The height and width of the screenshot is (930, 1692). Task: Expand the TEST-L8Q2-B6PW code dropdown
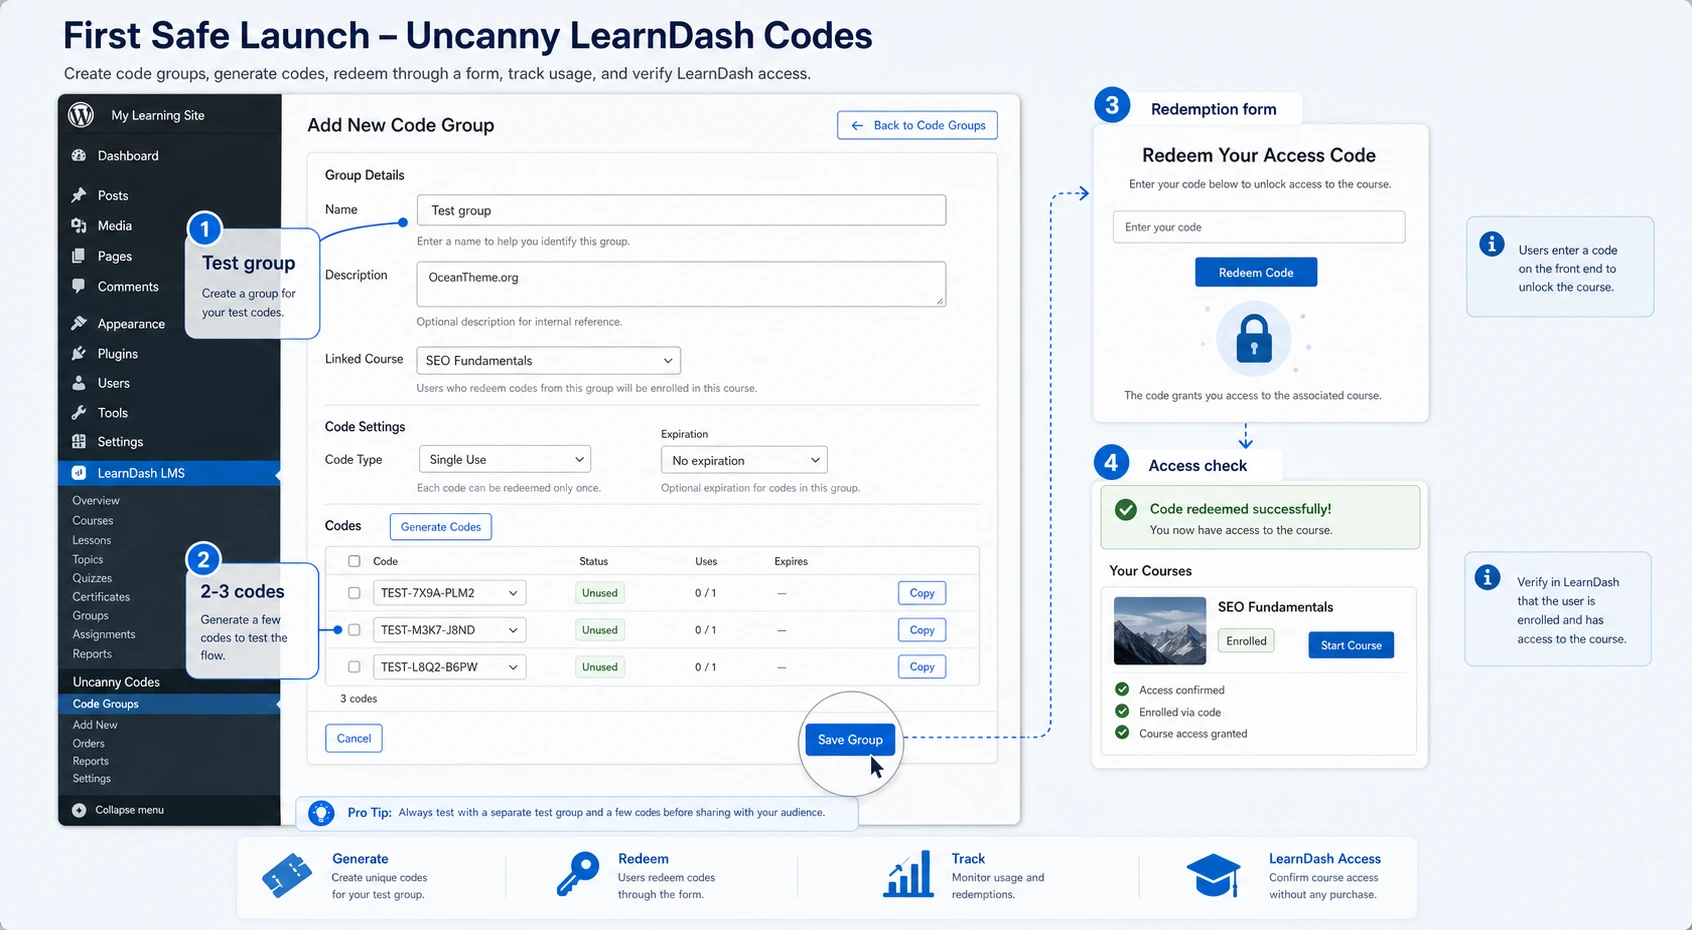tap(450, 667)
